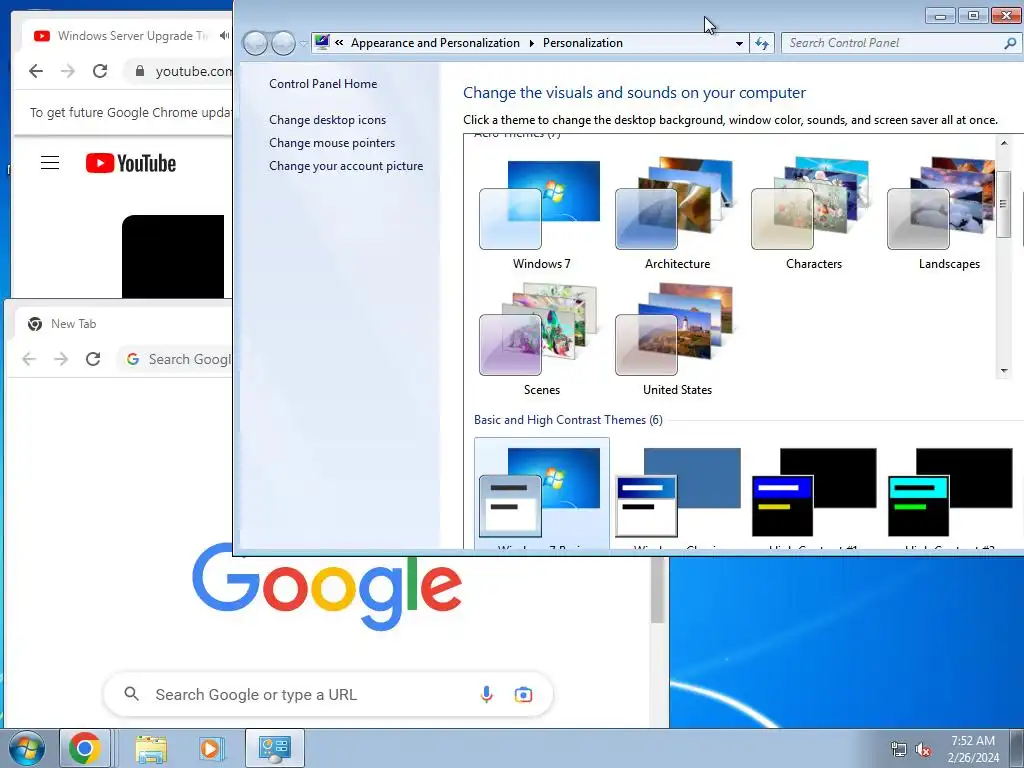Click the YouTube logo

pos(131,163)
